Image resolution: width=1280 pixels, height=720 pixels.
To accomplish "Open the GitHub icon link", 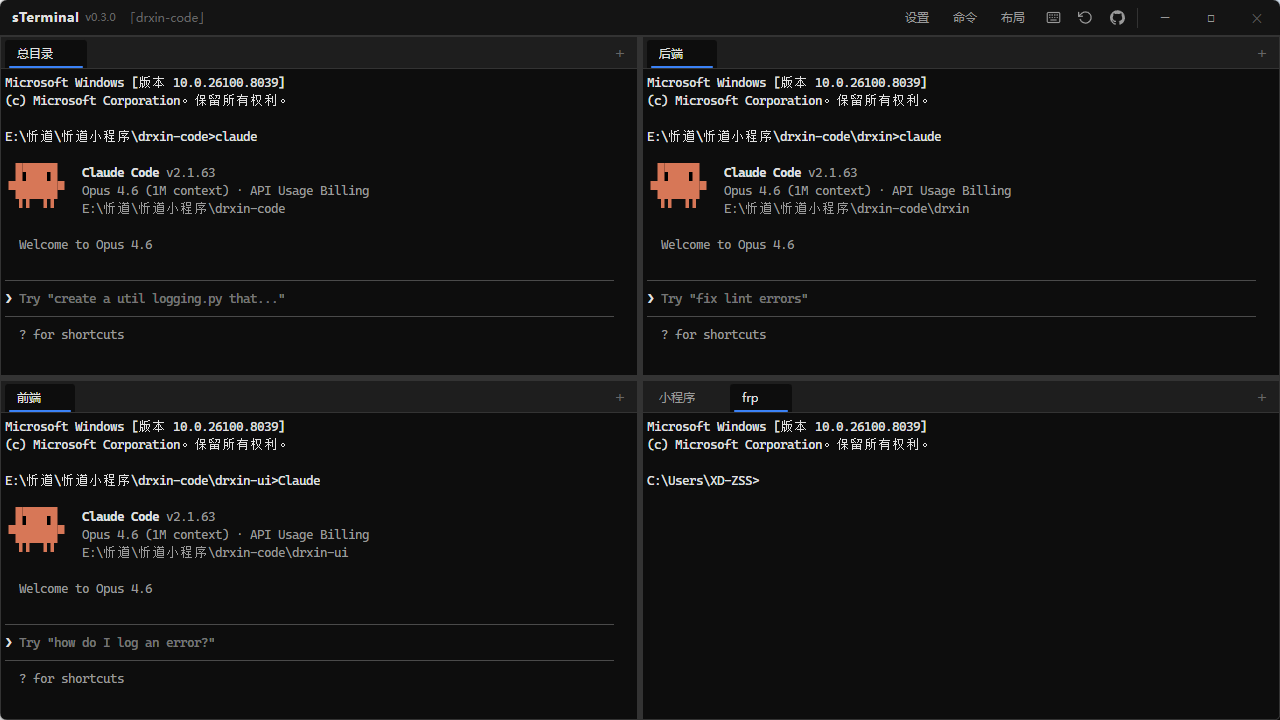I will (x=1117, y=18).
